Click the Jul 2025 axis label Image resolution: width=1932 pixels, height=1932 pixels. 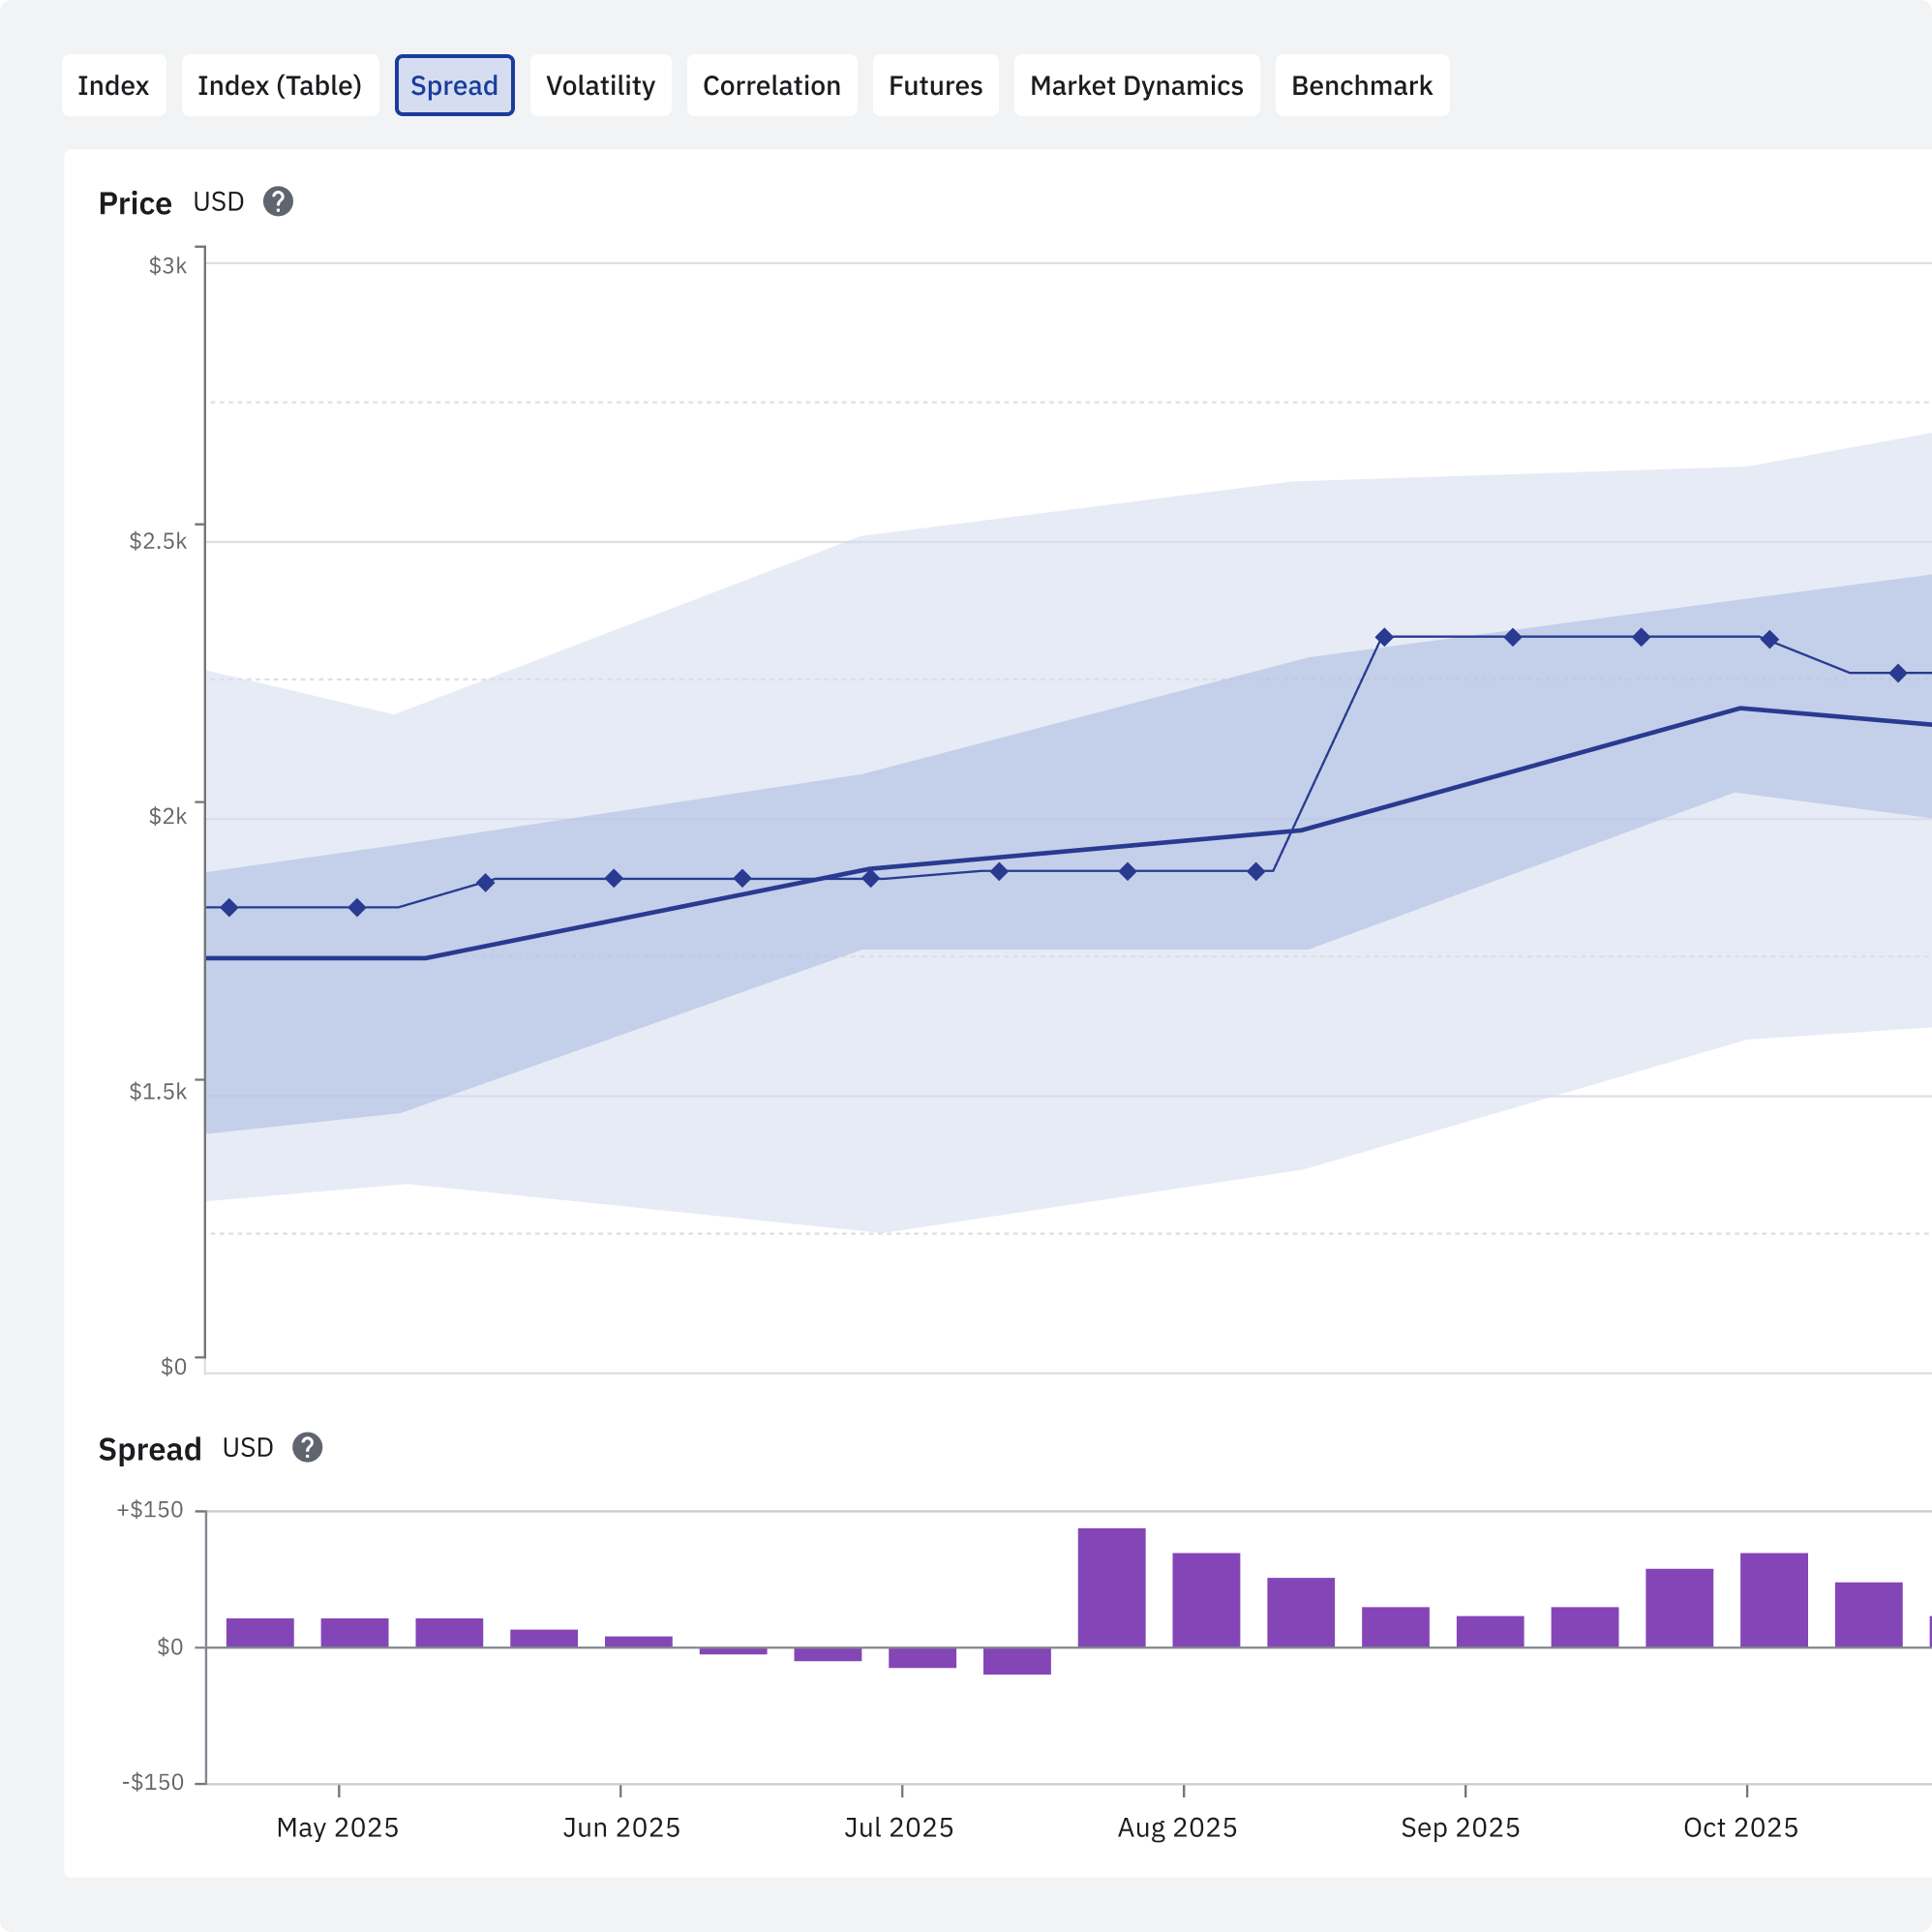point(898,1828)
